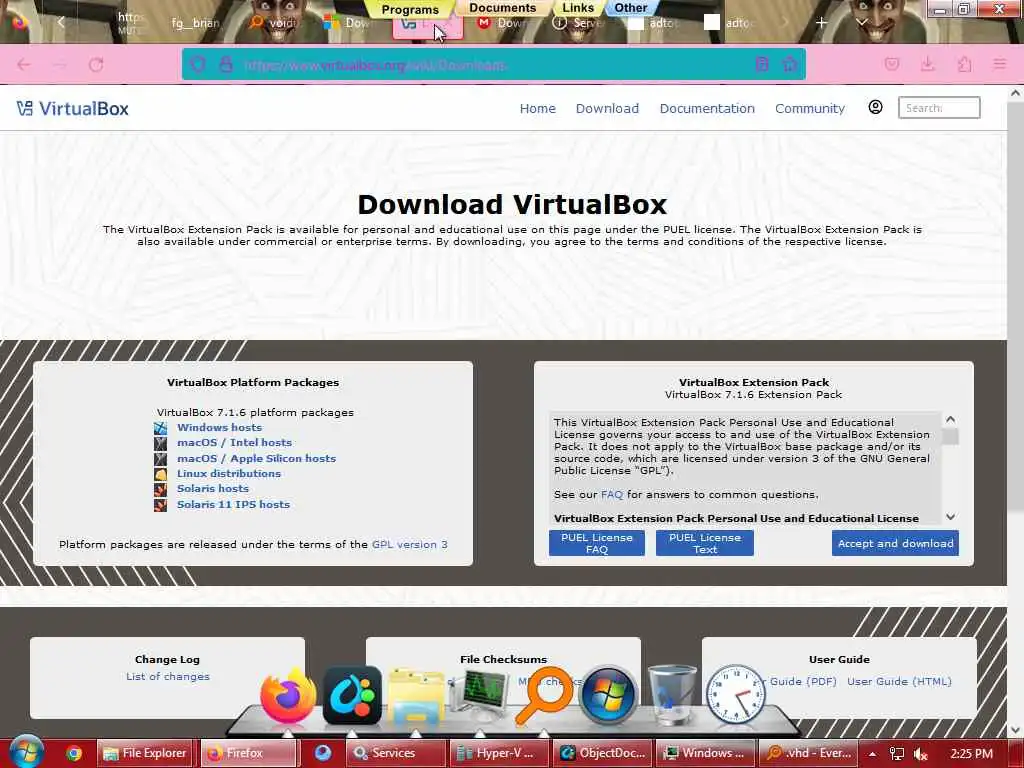The image size is (1024, 768).
Task: Click the browser back arrow
Action: point(24,65)
